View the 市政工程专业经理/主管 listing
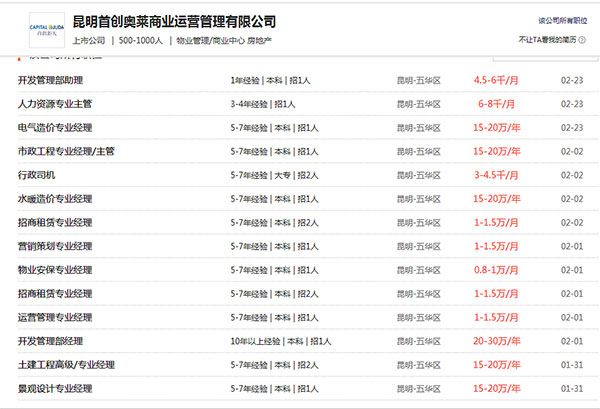This screenshot has height=409, width=600. pyautogui.click(x=66, y=152)
